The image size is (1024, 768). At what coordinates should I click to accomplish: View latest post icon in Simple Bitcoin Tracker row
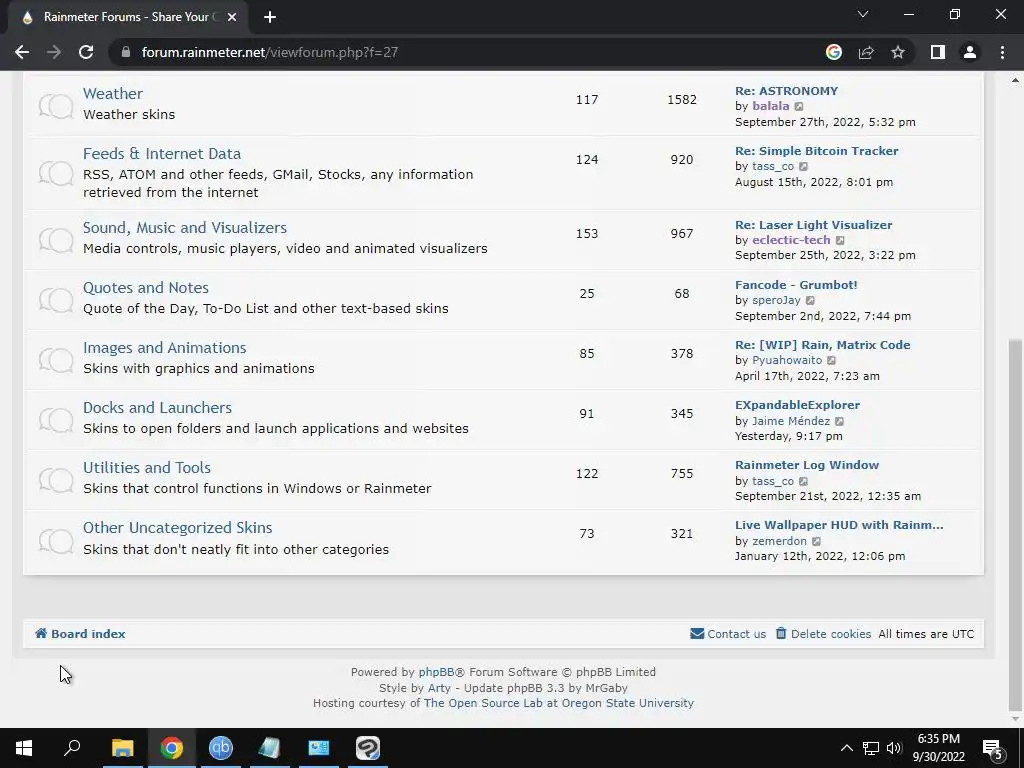[x=803, y=167]
